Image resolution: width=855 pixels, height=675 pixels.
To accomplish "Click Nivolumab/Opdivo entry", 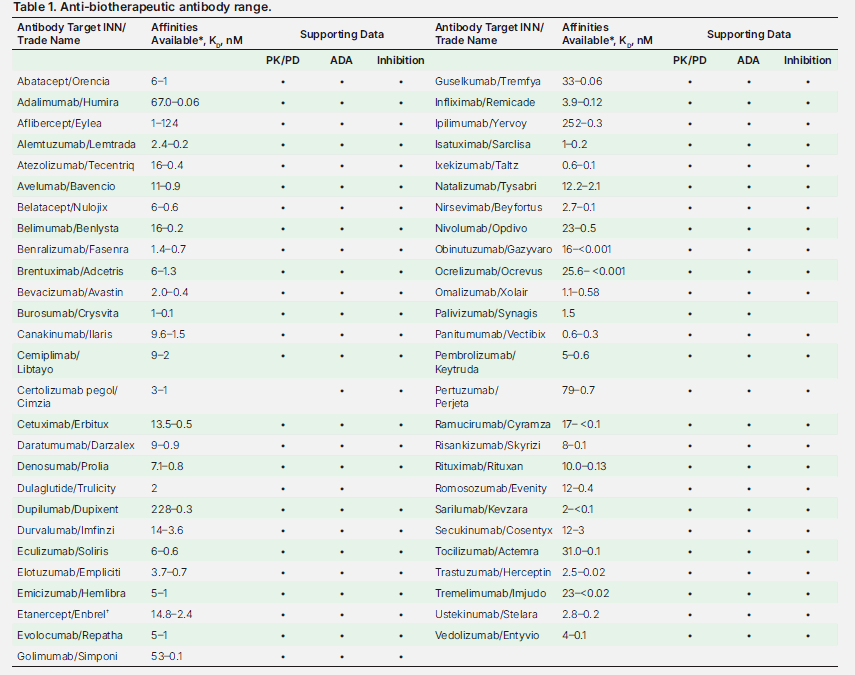I will point(481,228).
